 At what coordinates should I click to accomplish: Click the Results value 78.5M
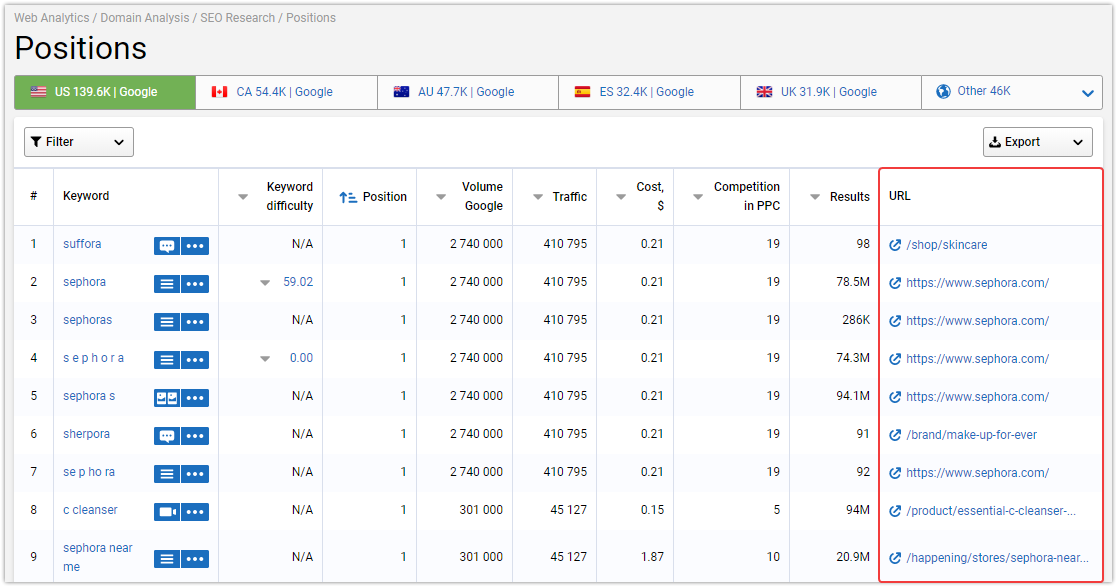click(x=853, y=282)
